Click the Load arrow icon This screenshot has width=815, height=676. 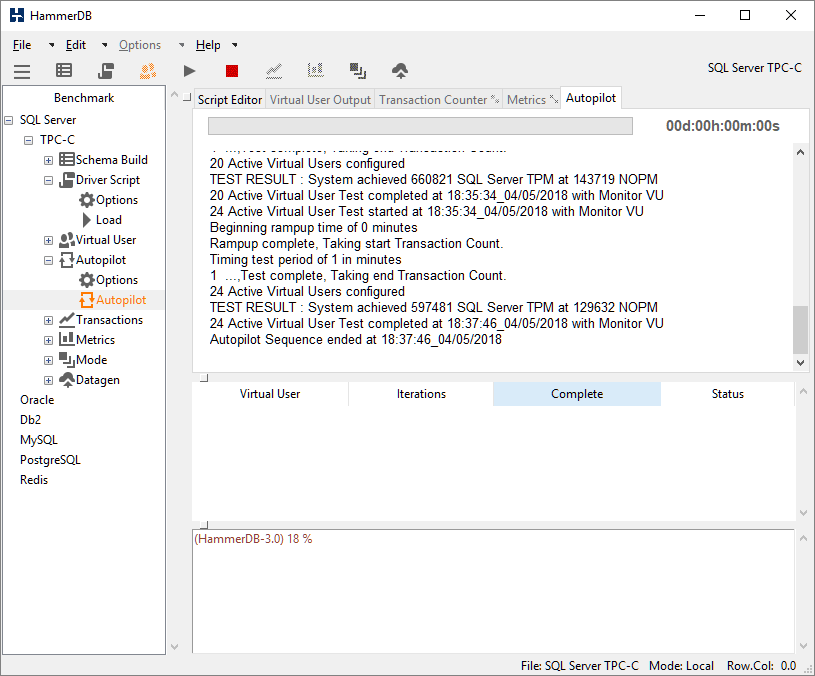87,220
